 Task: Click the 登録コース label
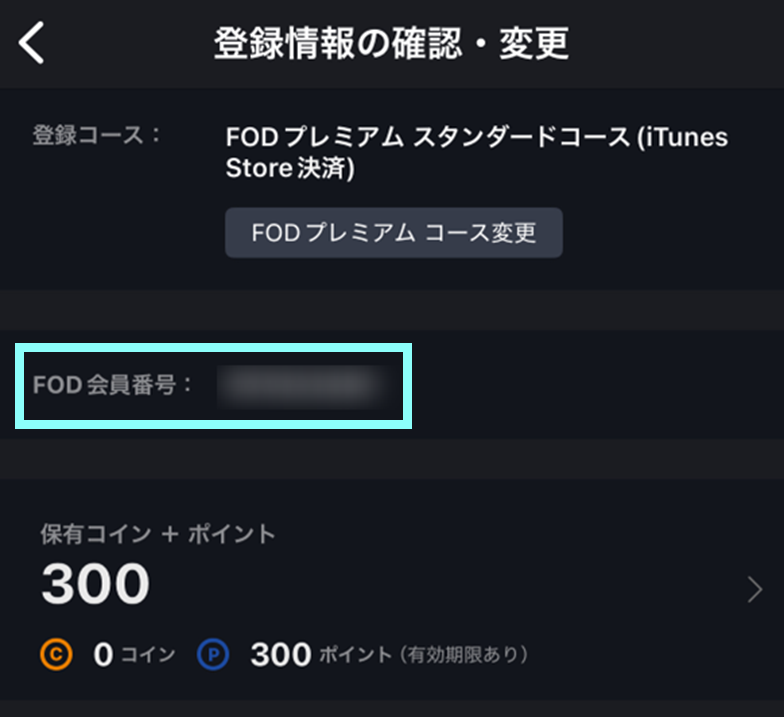pyautogui.click(x=97, y=135)
